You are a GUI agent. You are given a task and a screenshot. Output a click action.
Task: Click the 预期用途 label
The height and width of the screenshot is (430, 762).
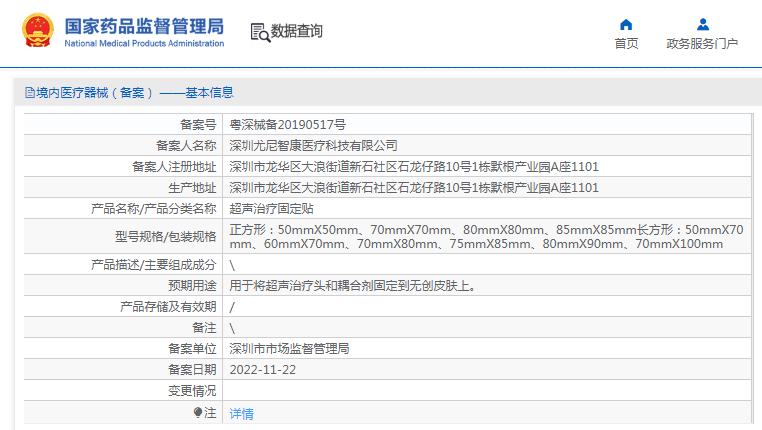(x=192, y=286)
